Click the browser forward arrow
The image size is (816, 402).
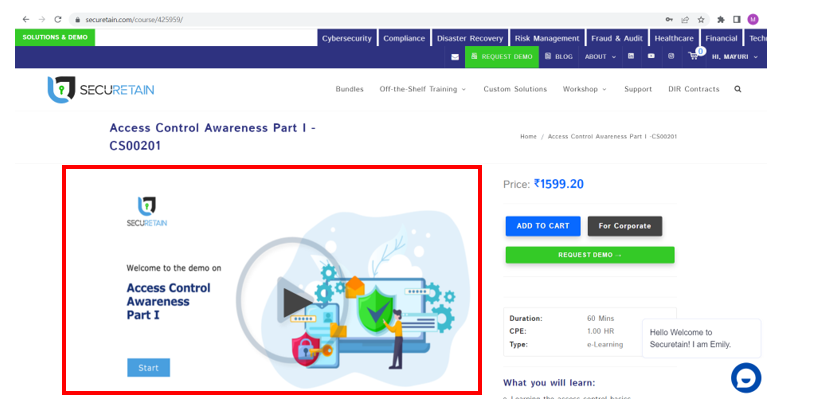(42, 19)
